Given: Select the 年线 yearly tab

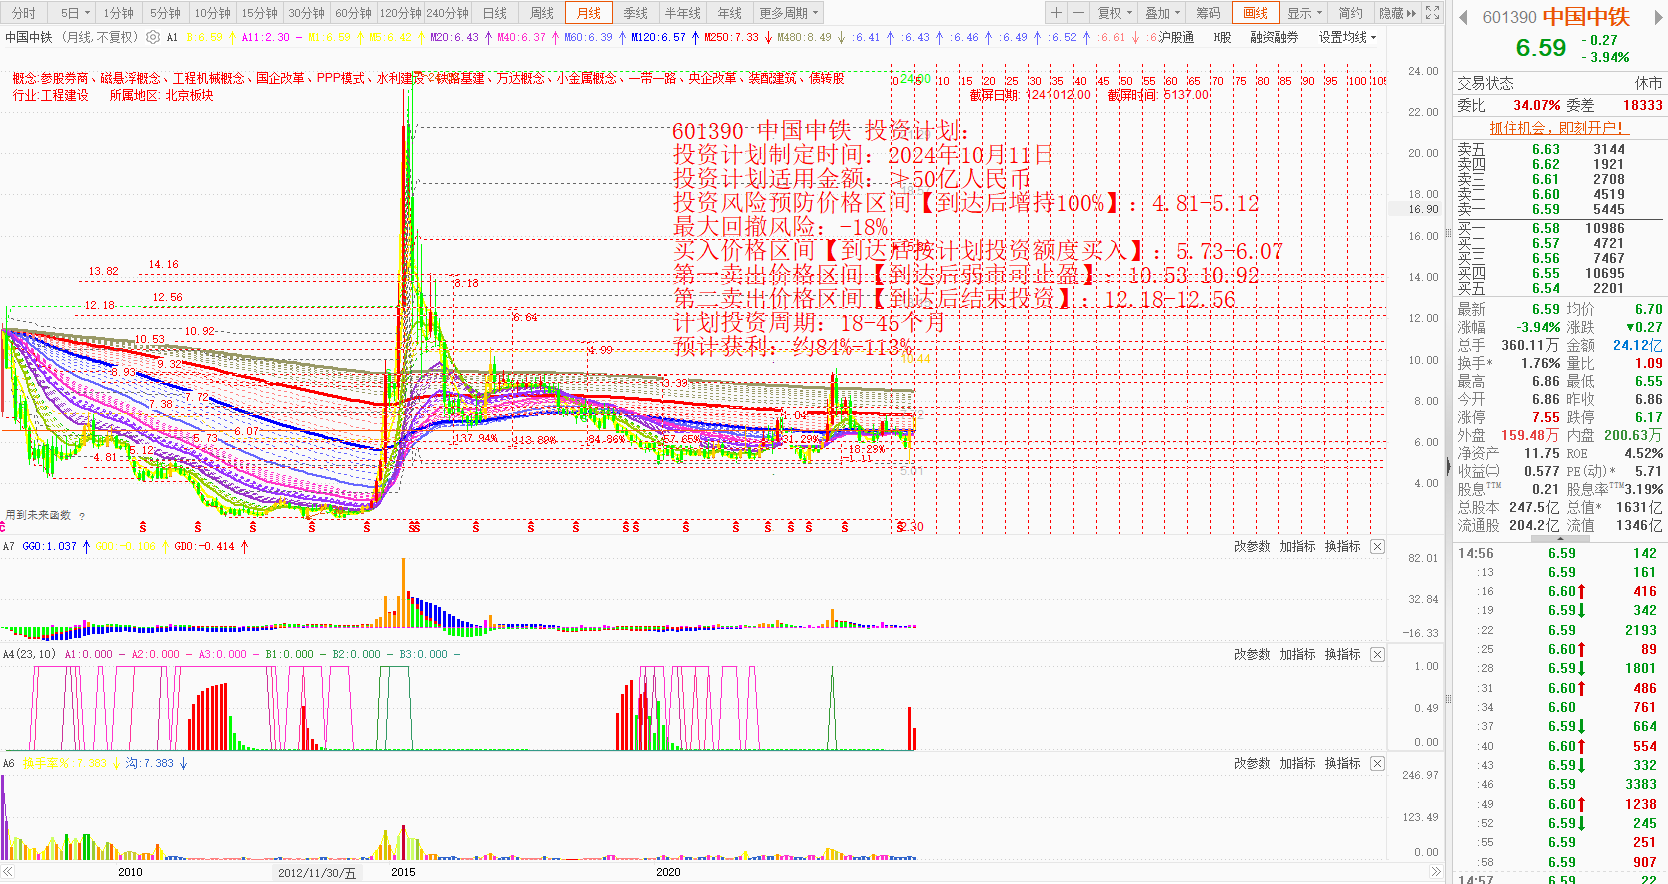Looking at the screenshot, I should click(730, 13).
